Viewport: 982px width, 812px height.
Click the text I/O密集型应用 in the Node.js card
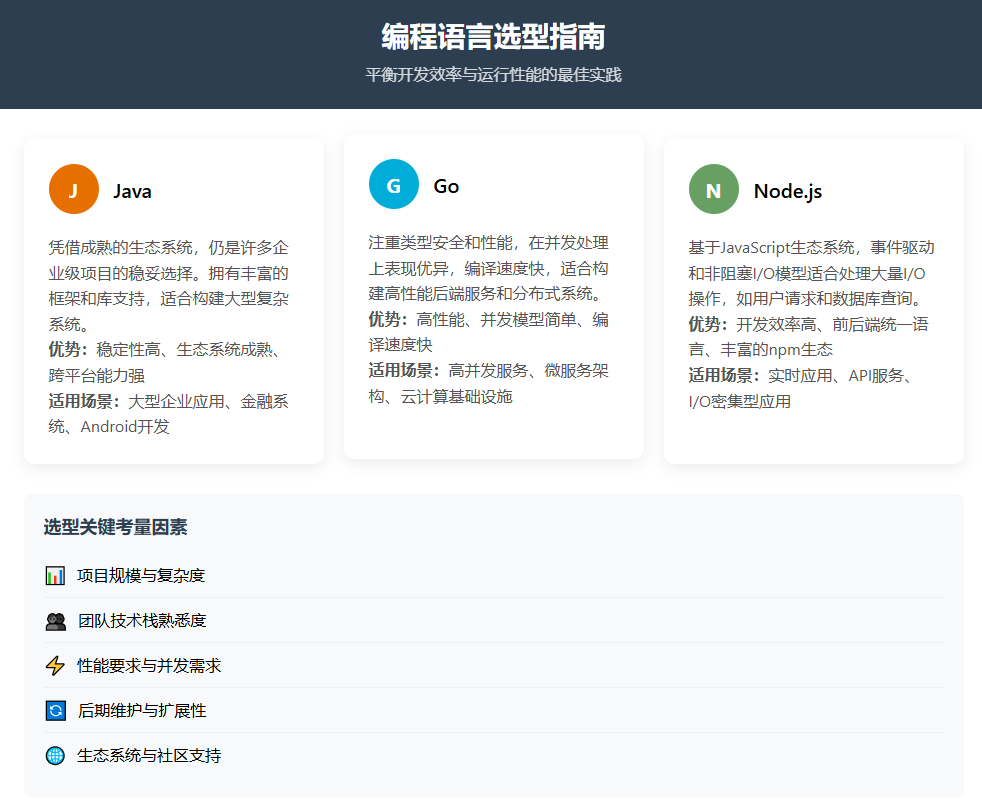pyautogui.click(x=740, y=401)
